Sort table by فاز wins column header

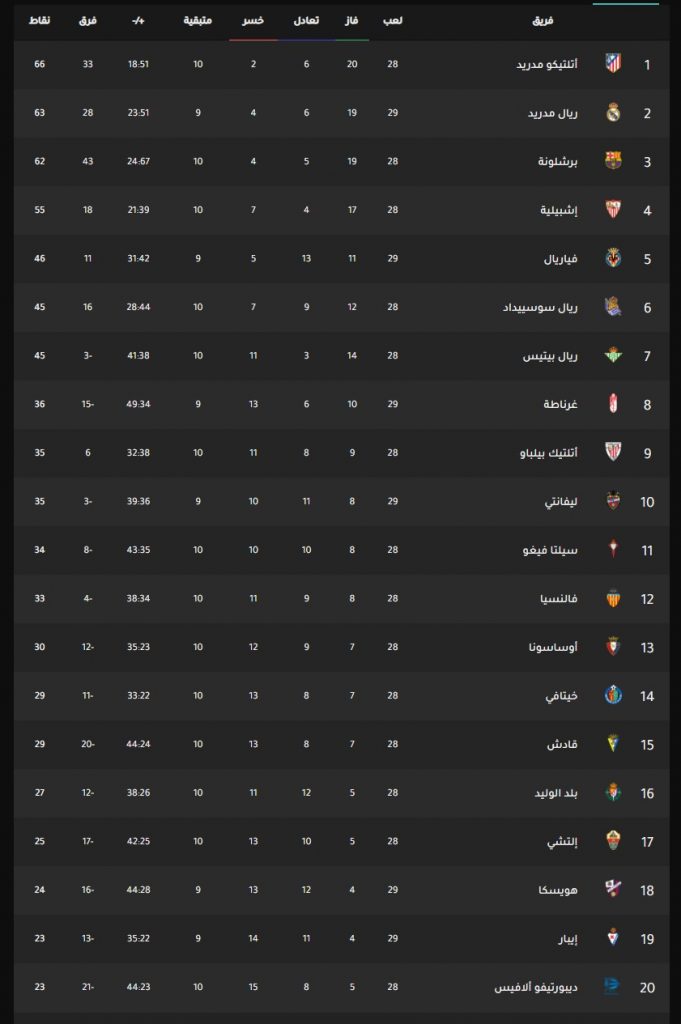352,20
